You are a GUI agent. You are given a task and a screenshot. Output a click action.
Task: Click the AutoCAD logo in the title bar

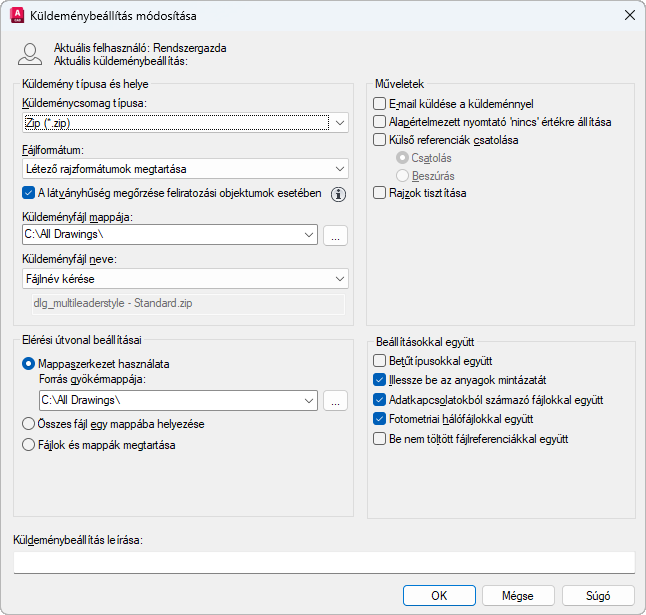click(x=17, y=16)
